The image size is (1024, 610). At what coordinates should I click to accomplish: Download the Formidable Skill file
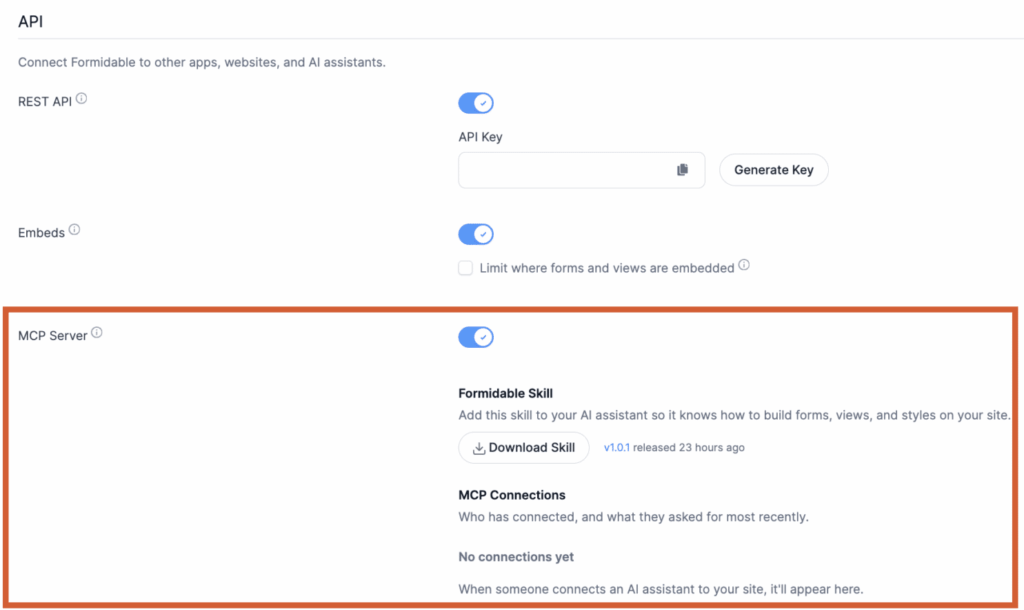pyautogui.click(x=524, y=448)
